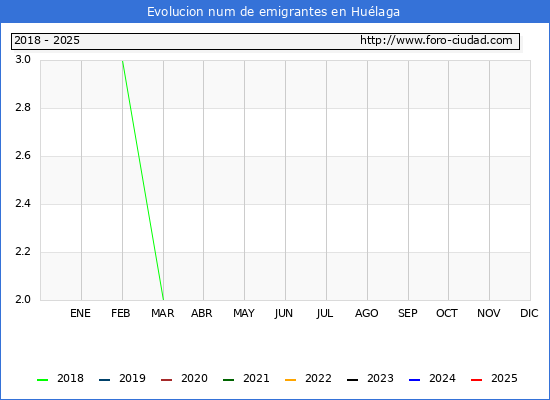The width and height of the screenshot is (550, 400).
Task: Click the ENE month axis label
Action: tap(80, 313)
